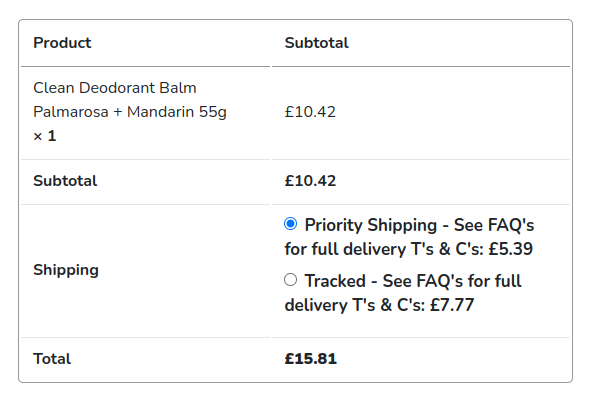Select the Priority Shipping radio button

click(x=291, y=224)
